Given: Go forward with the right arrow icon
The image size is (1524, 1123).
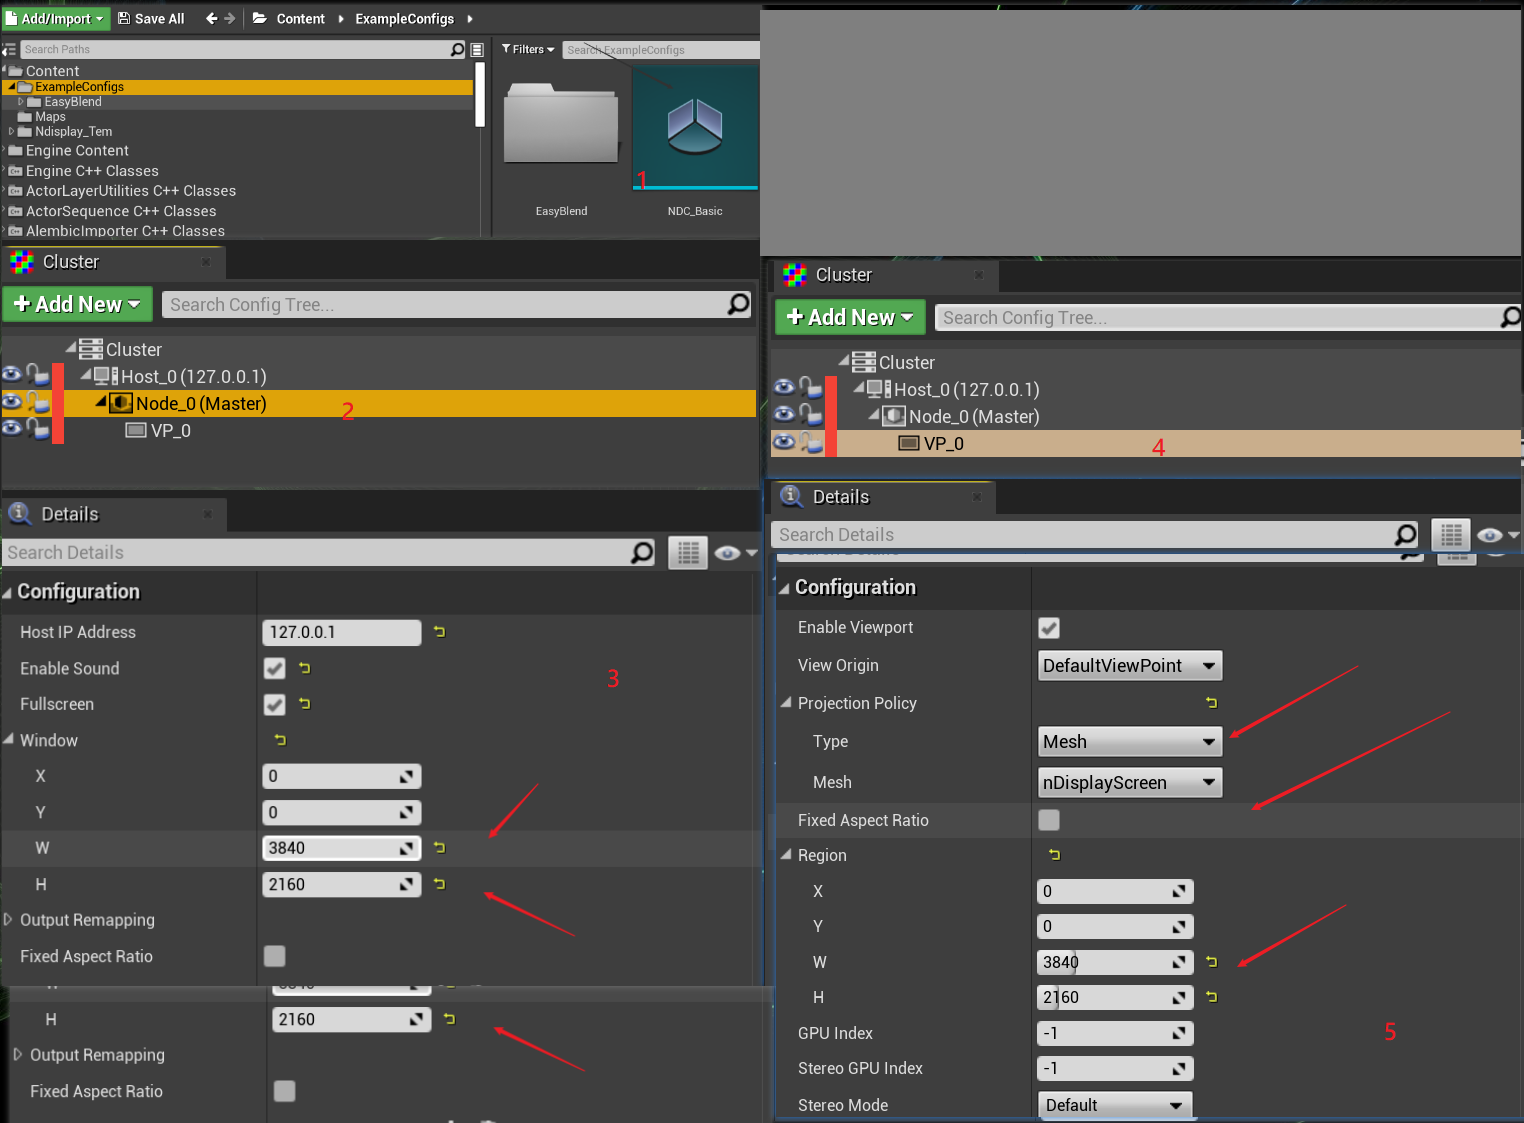Looking at the screenshot, I should click(x=230, y=18).
